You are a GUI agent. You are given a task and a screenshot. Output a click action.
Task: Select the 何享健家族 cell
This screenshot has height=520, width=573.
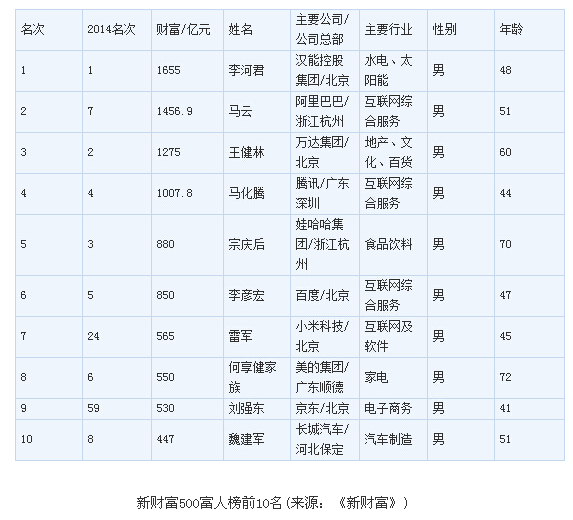[x=257, y=377]
